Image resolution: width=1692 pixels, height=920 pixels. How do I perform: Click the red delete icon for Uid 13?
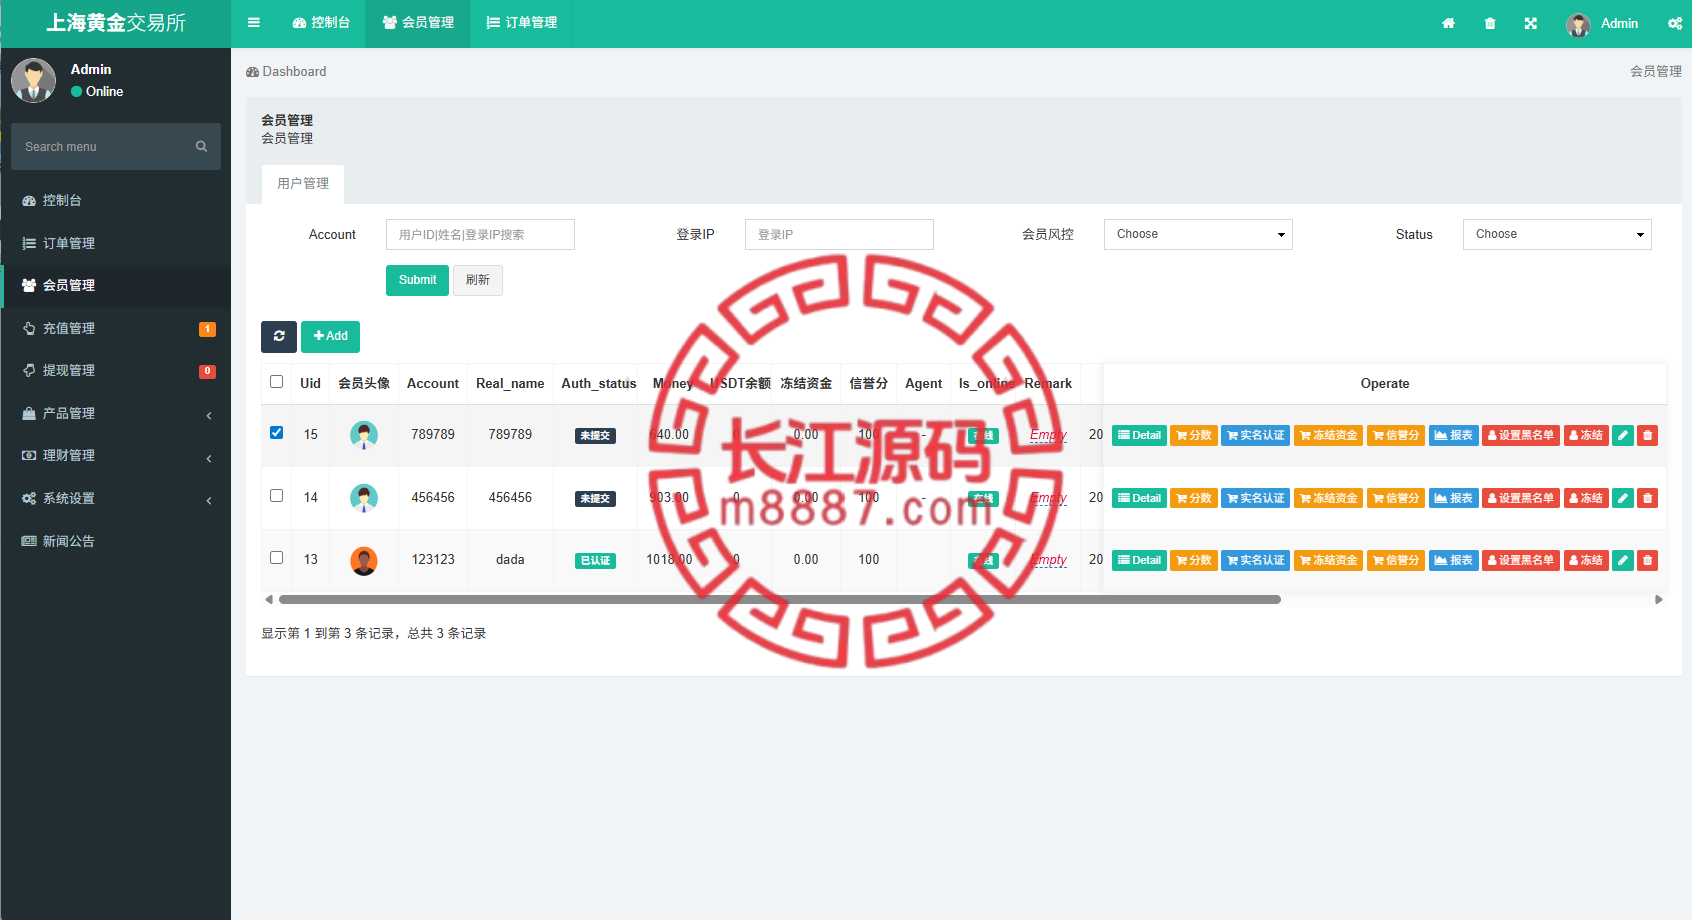pos(1648,560)
